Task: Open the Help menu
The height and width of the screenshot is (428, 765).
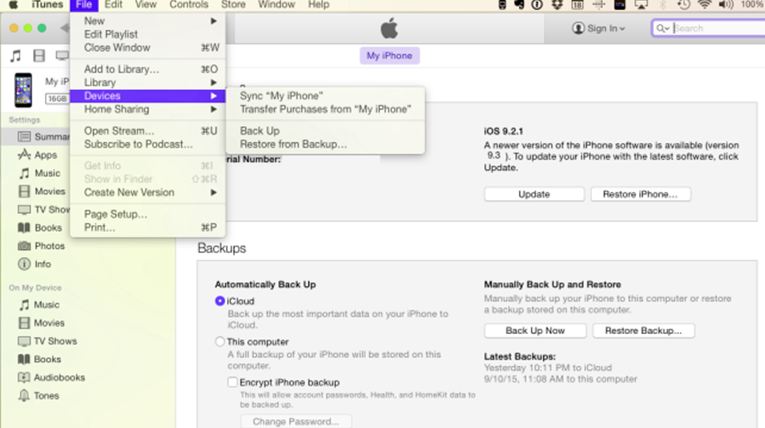Action: (319, 5)
